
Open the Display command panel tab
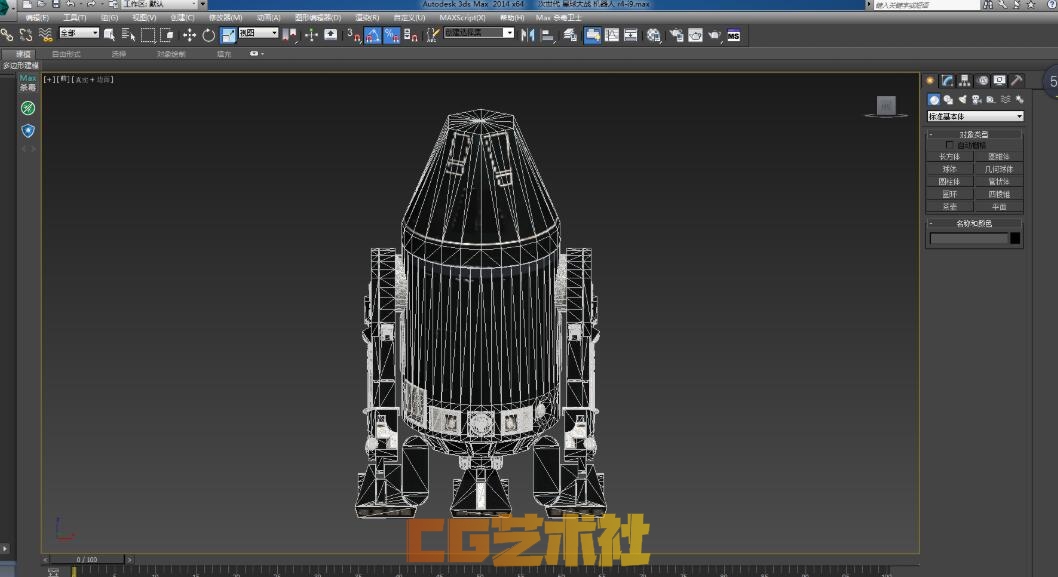point(999,81)
